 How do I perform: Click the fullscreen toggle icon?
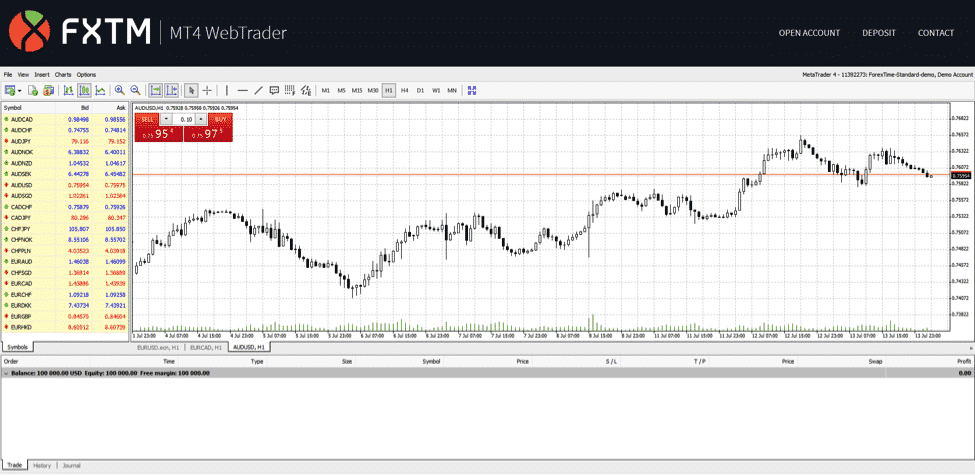pyautogui.click(x=472, y=90)
